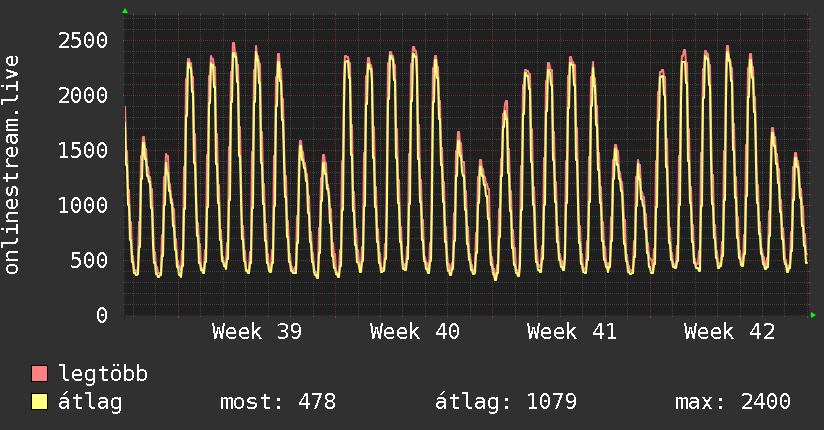Screen dimensions: 824x430
Task: Click the 'Week 41' axis label
Action: (x=572, y=332)
